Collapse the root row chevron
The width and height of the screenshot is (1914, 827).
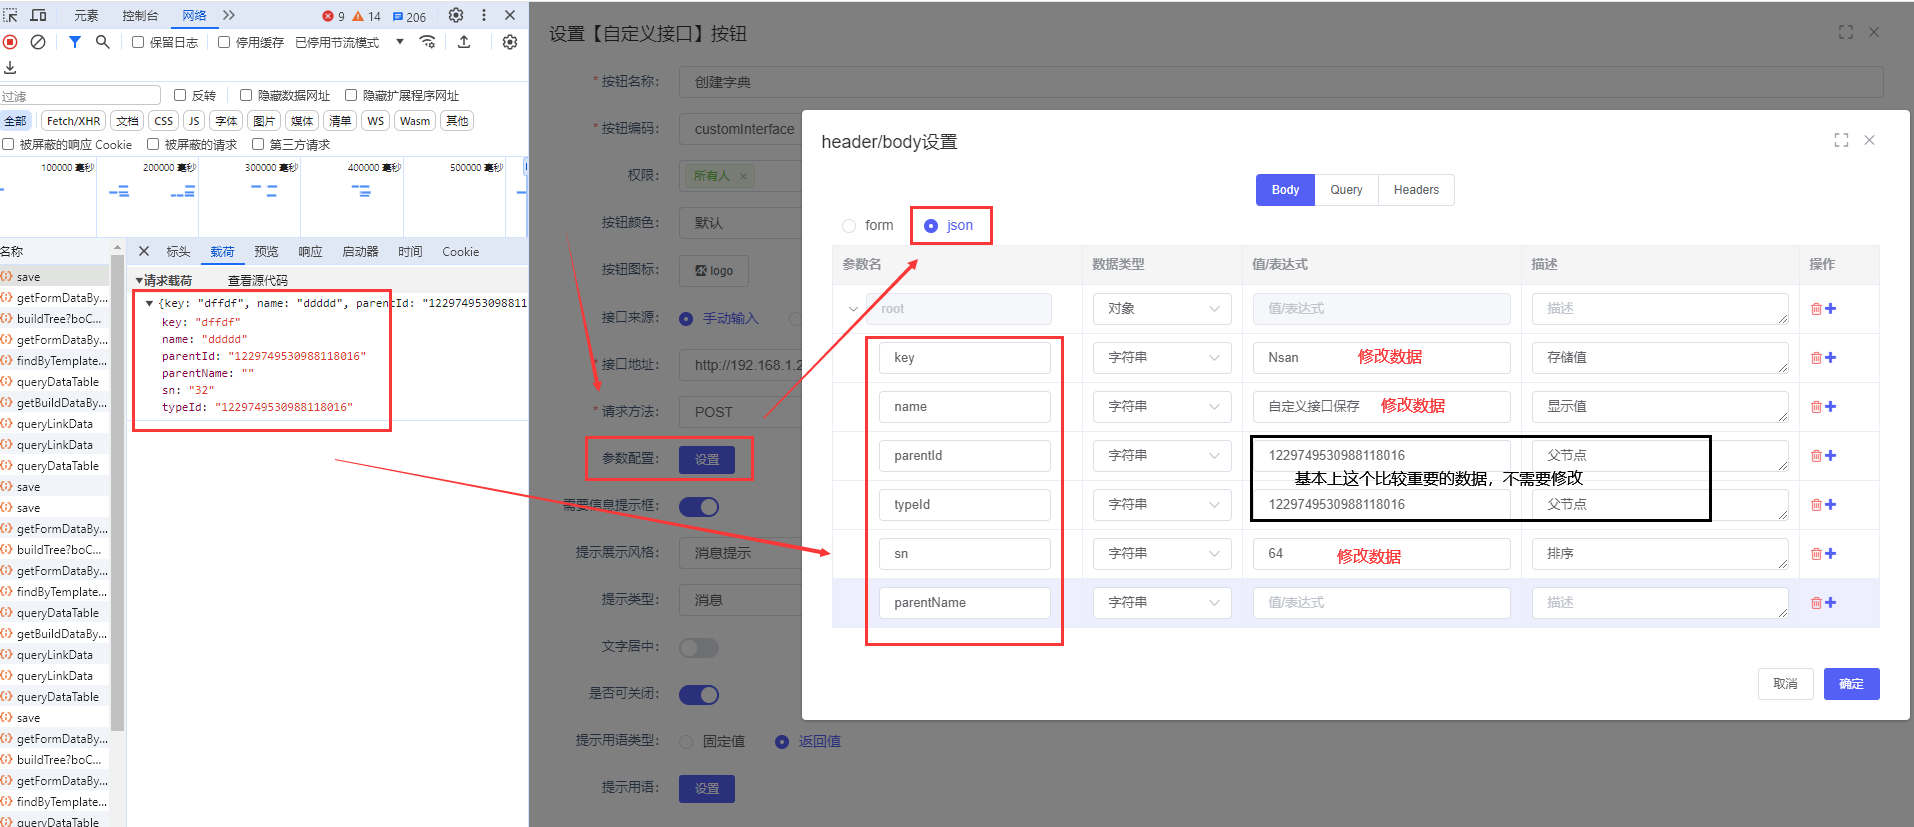(853, 309)
